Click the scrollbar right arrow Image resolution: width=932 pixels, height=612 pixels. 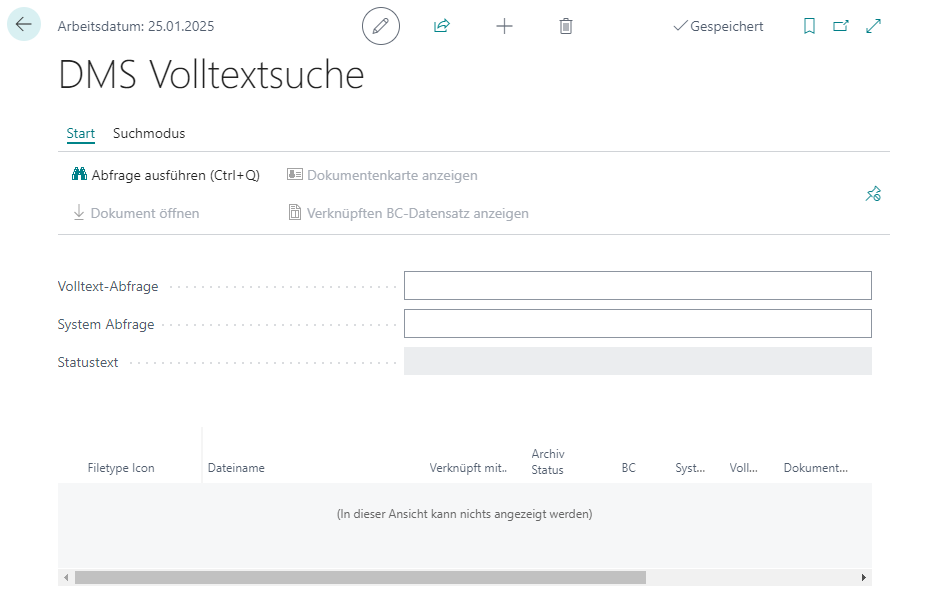pyautogui.click(x=865, y=577)
